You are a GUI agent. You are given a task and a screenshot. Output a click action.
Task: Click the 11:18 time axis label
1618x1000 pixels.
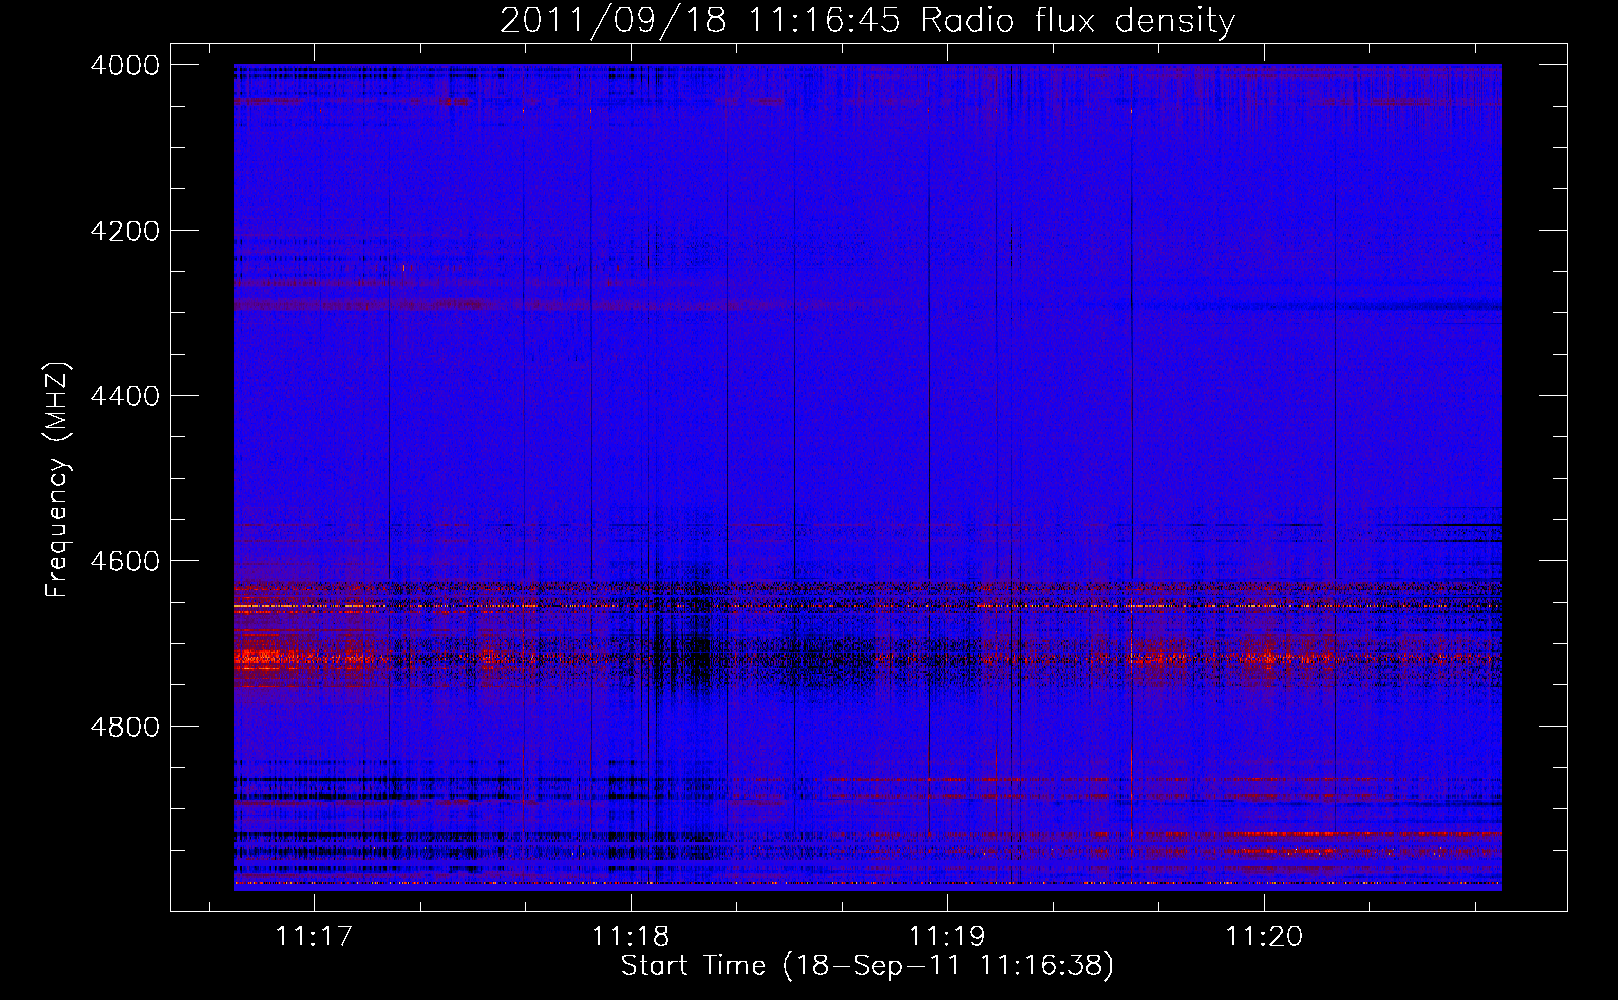[631, 937]
